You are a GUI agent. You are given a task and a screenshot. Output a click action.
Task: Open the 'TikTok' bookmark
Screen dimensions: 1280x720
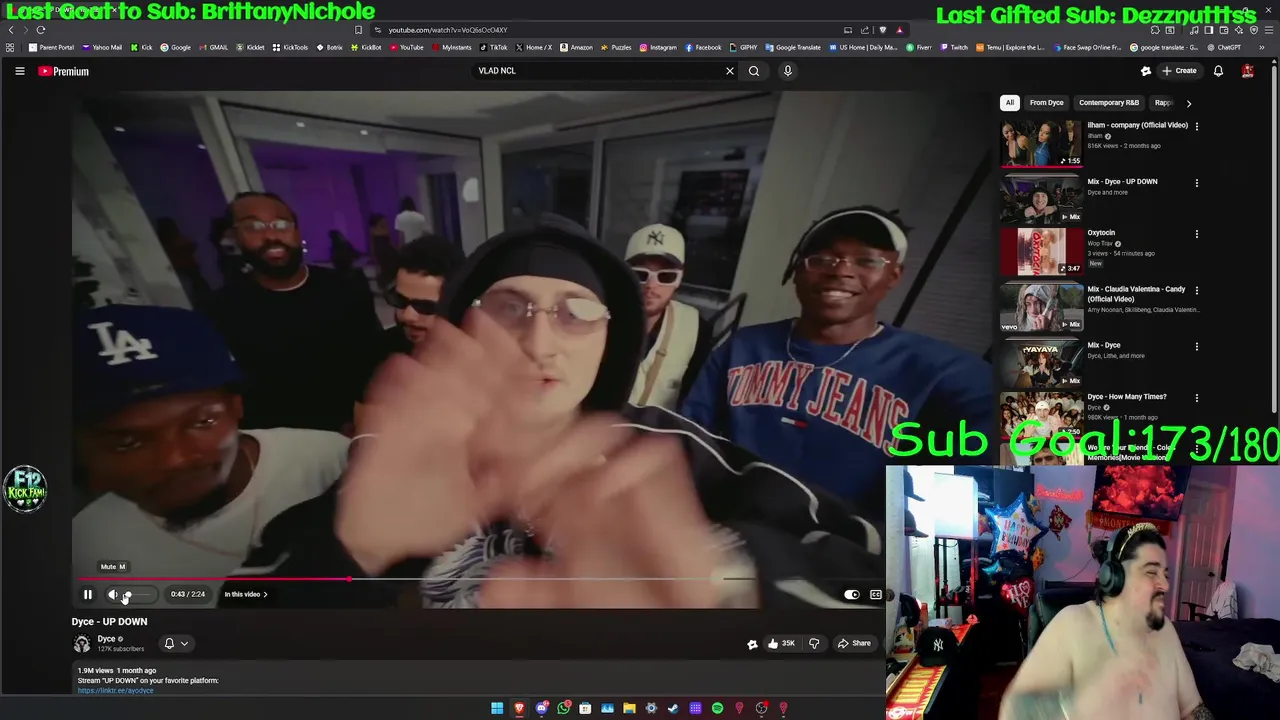[x=493, y=47]
